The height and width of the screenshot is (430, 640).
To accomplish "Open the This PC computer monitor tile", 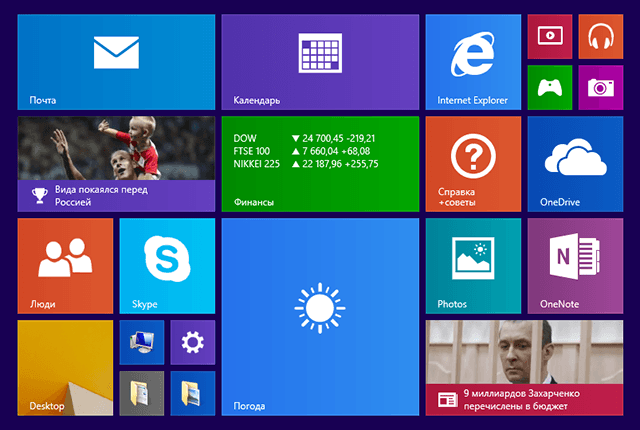I will 142,342.
